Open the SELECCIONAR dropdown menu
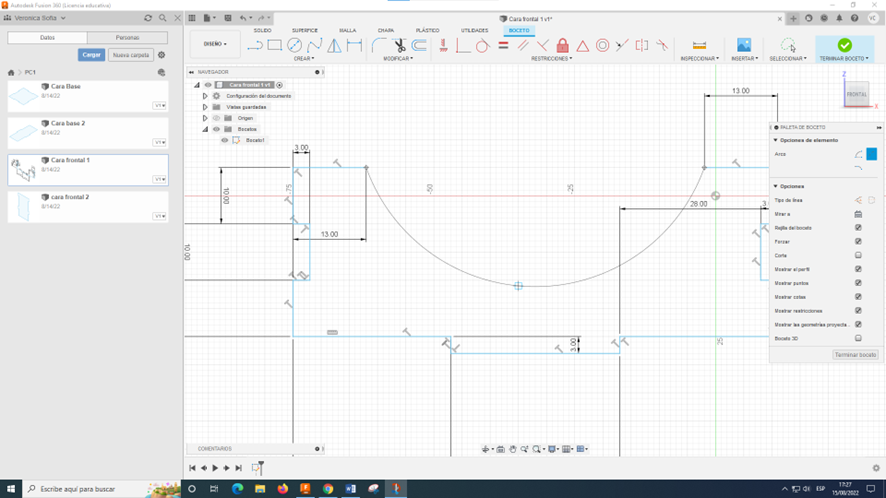This screenshot has height=498, width=886. (788, 59)
